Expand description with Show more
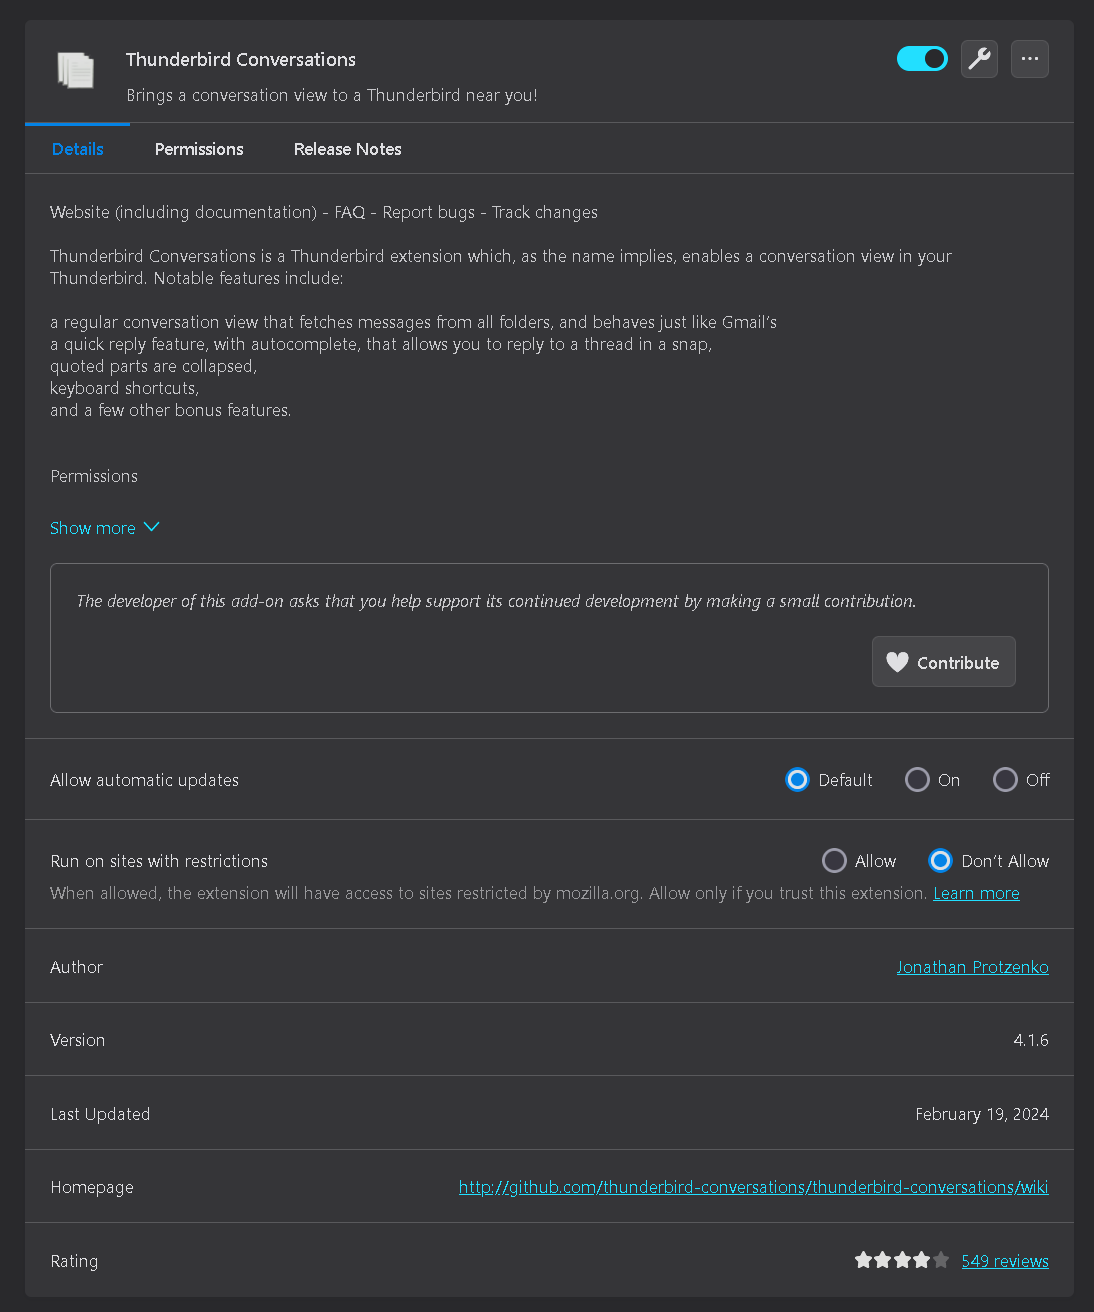Screen dimensions: 1094x1312 point(93,528)
